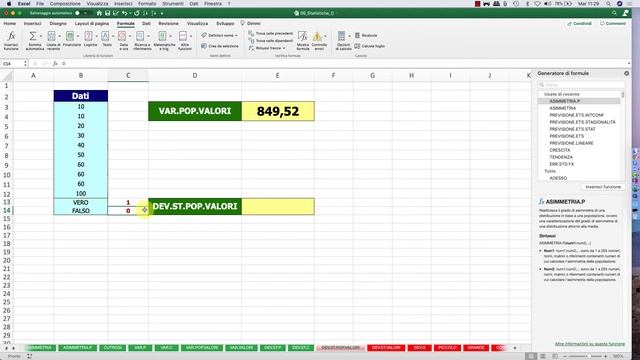The width and height of the screenshot is (640, 360).
Task: Open the Controllo errori dropdown arrow
Action: pyautogui.click(x=325, y=36)
